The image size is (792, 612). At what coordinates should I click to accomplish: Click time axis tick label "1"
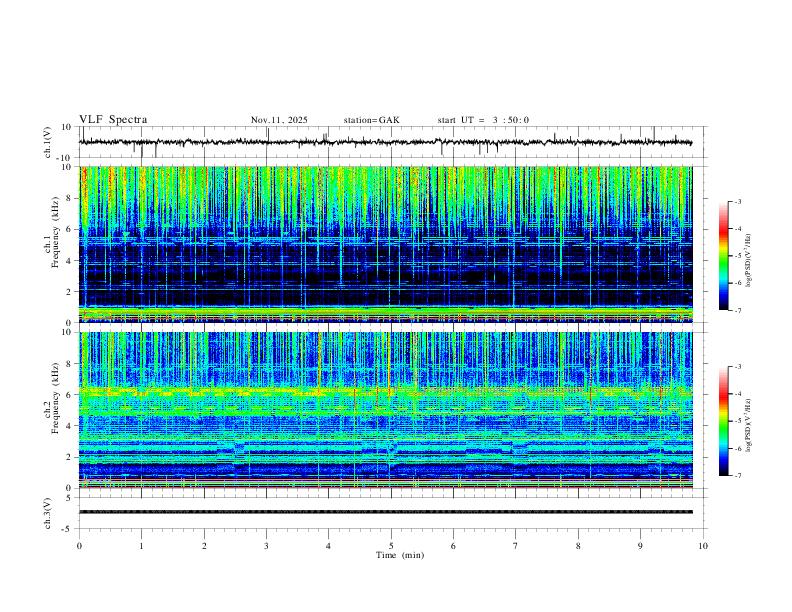(x=141, y=546)
